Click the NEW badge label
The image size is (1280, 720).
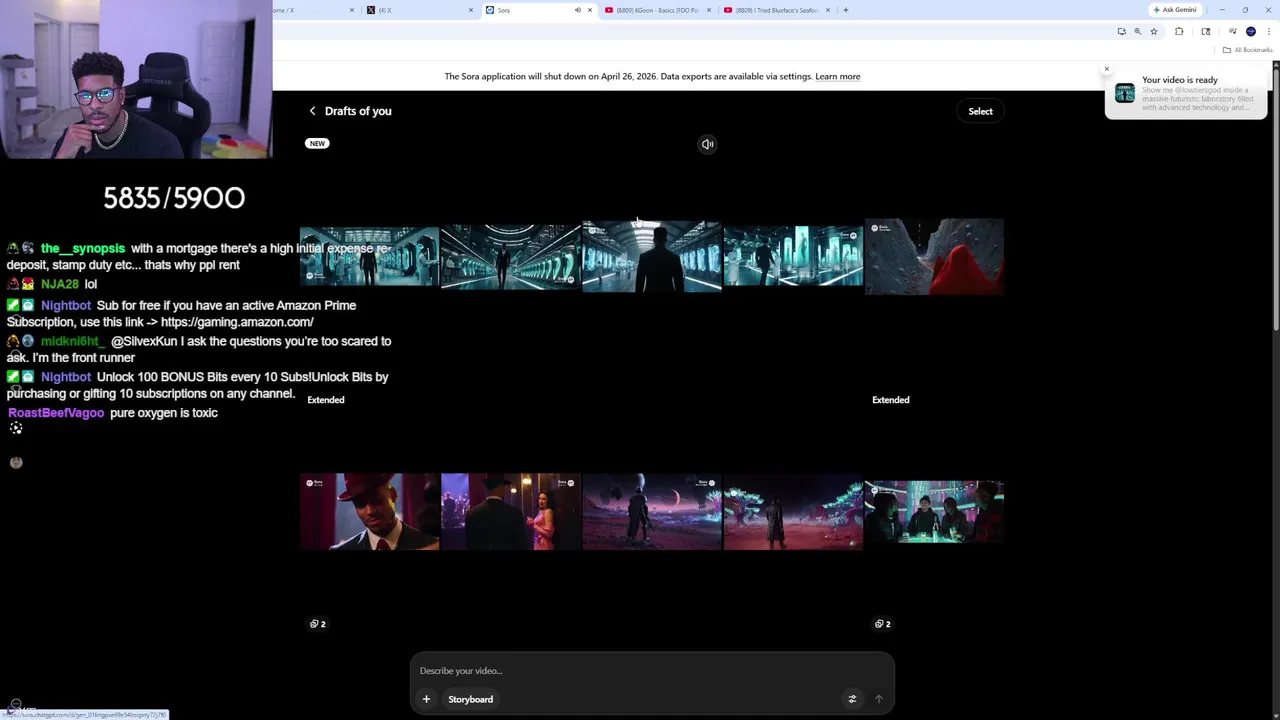coord(317,143)
